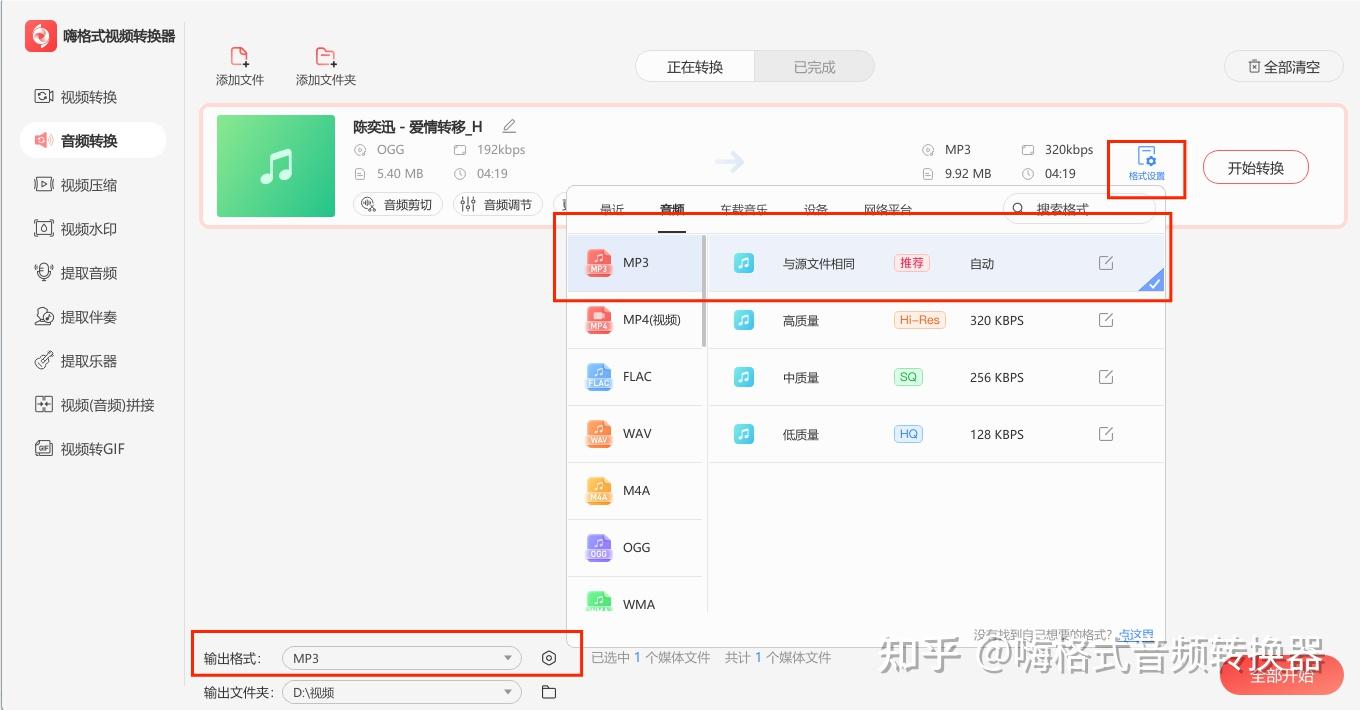
Task: Click the 开始转换 button
Action: [1255, 168]
